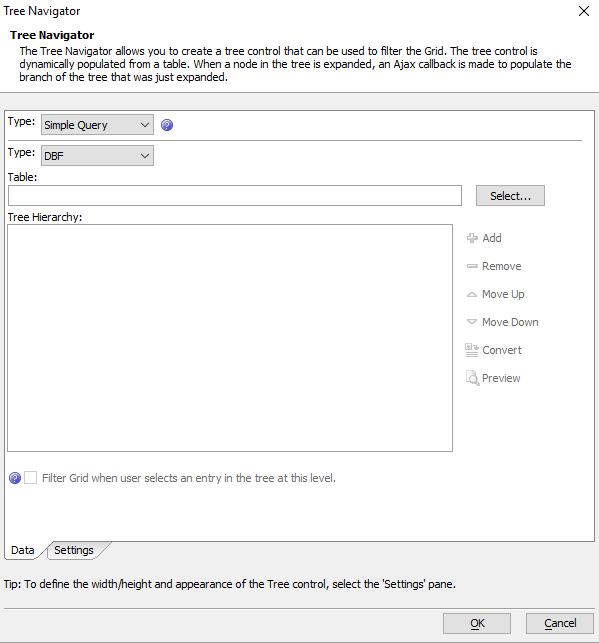599x643 pixels.
Task: Open the DBF type dropdown
Action: (x=97, y=156)
